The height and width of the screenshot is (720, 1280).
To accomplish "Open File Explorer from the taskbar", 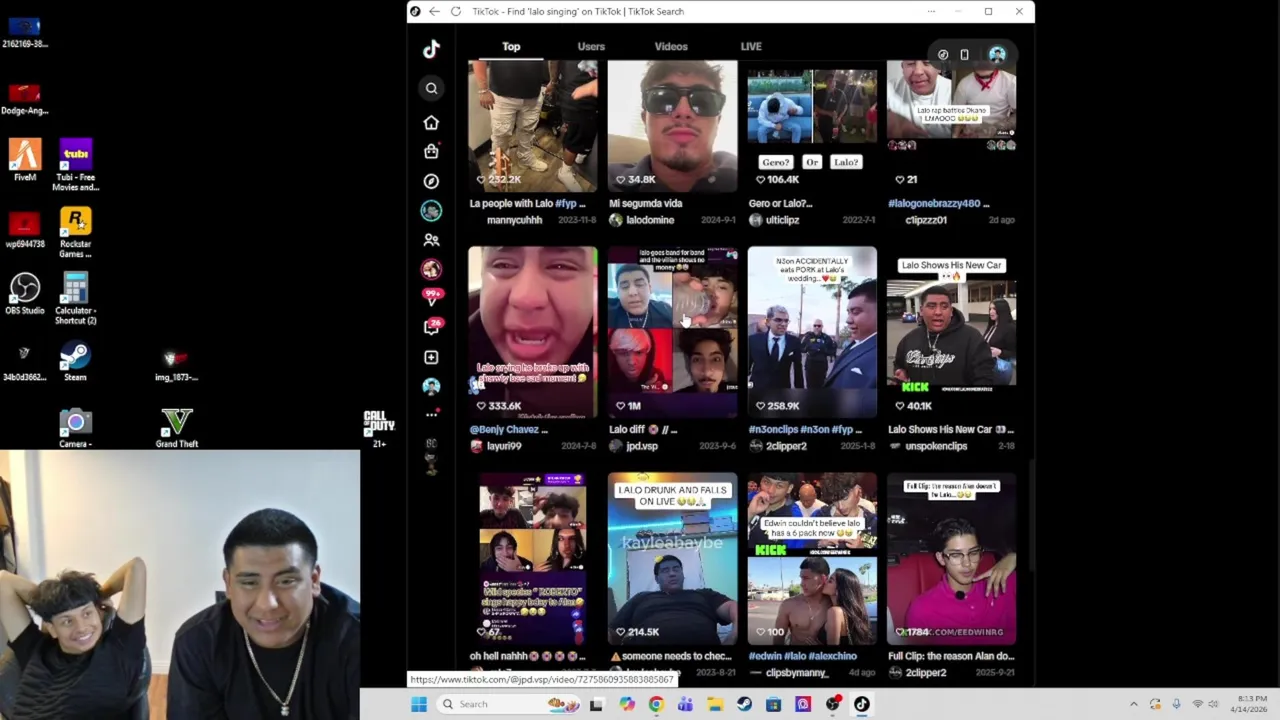I will [715, 704].
